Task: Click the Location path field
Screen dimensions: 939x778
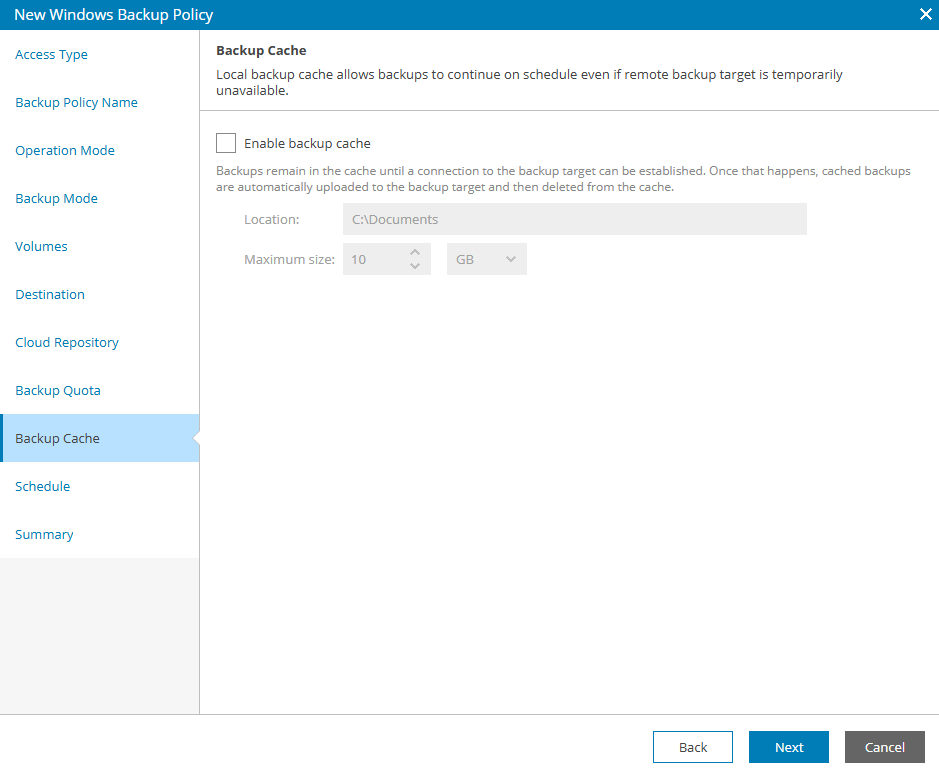Action: 574,219
